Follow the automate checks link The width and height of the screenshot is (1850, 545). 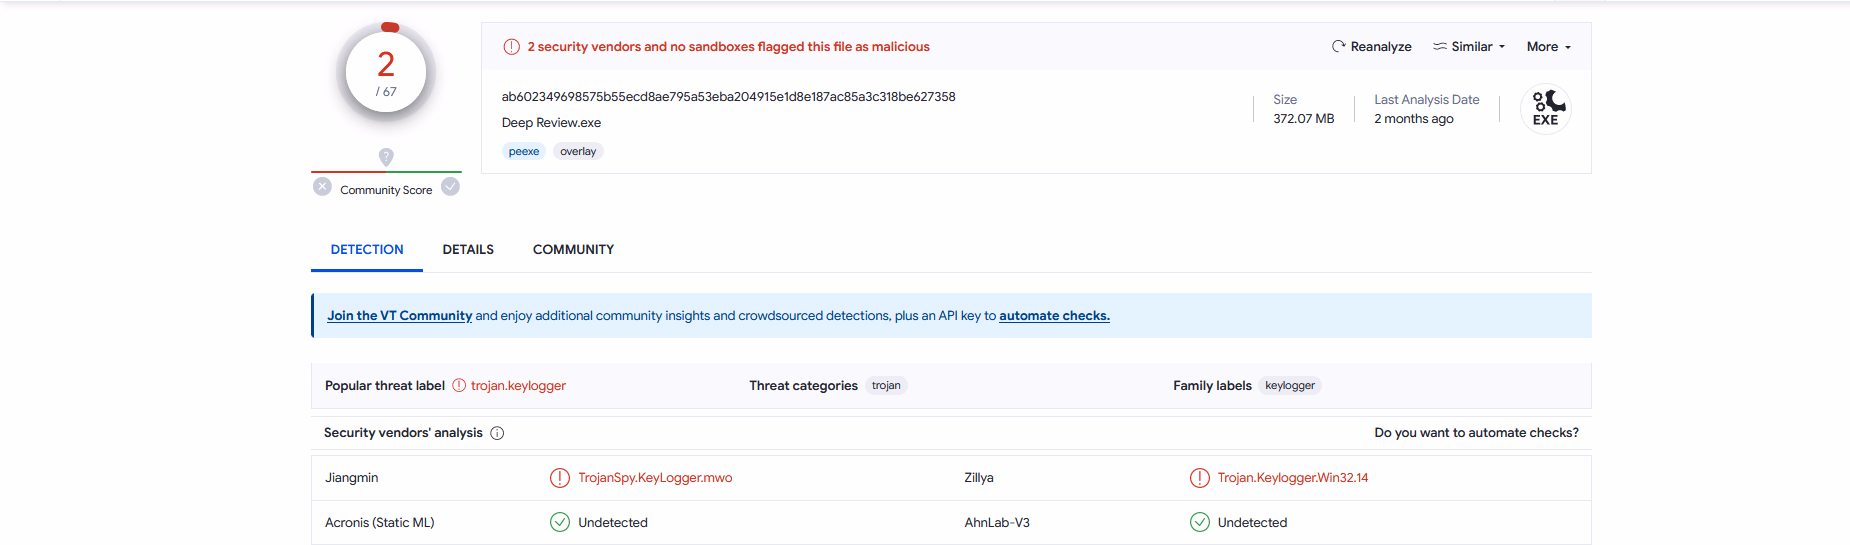click(1054, 315)
